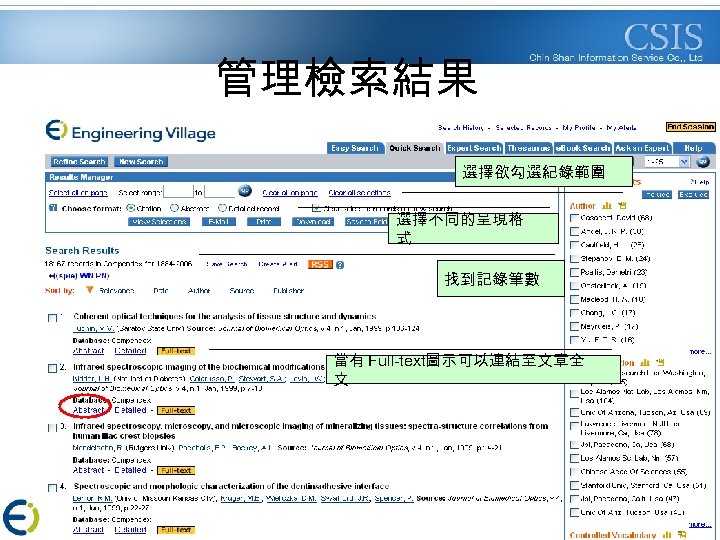This screenshot has width=720, height=540.
Task: Select the Citation format radio button
Action: pyautogui.click(x=130, y=208)
